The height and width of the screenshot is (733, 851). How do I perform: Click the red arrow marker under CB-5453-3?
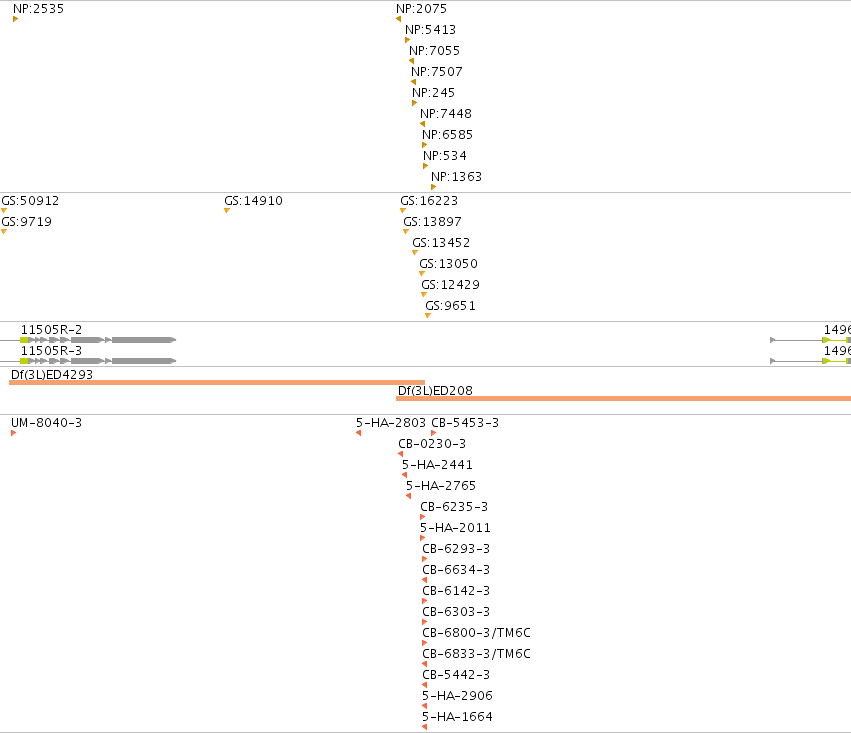434,433
